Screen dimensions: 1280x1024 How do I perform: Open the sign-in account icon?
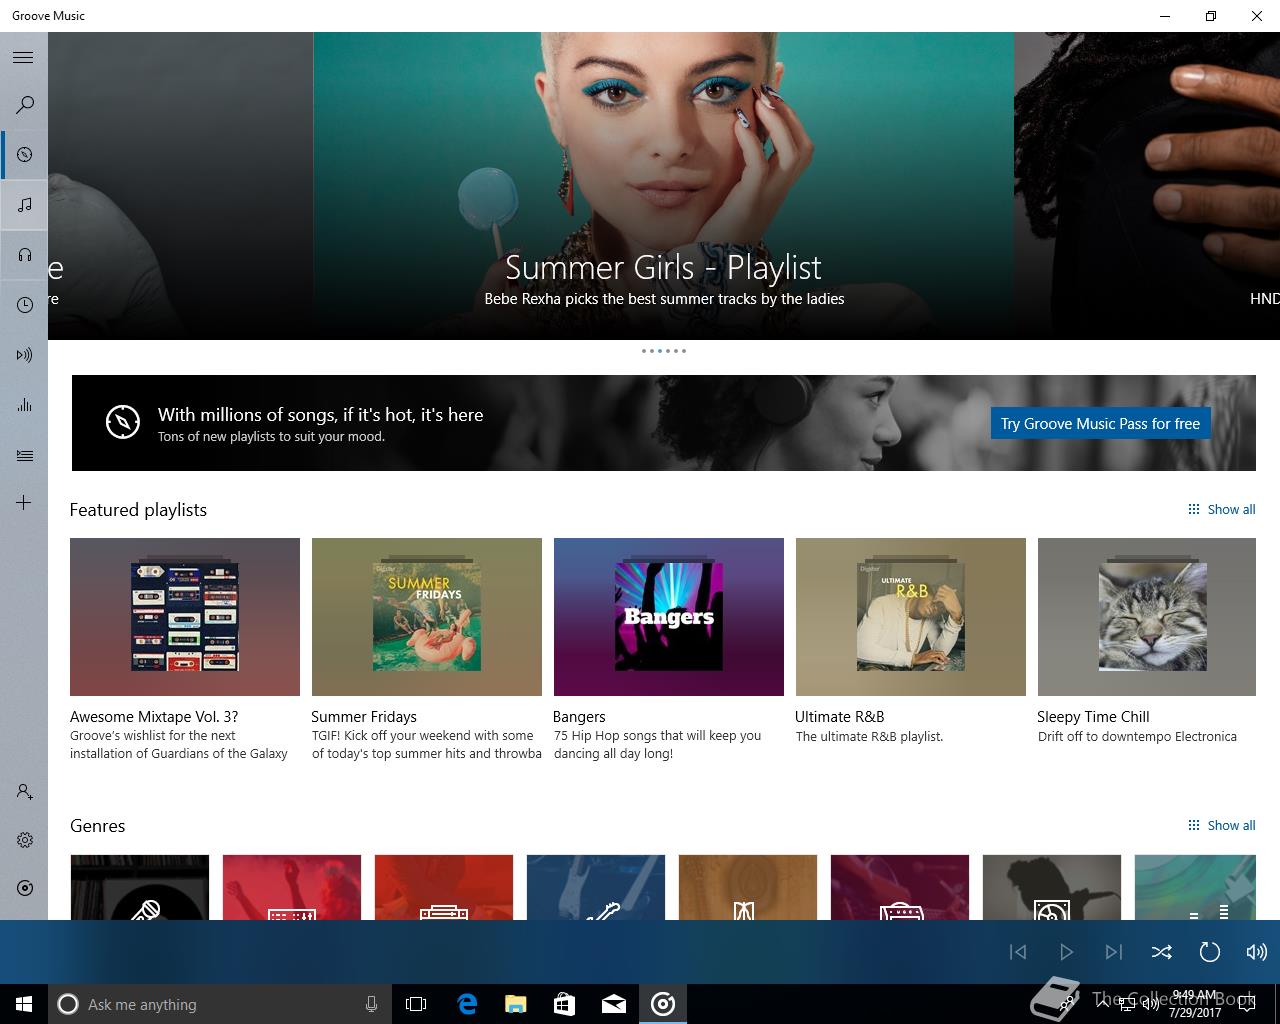tap(24, 792)
